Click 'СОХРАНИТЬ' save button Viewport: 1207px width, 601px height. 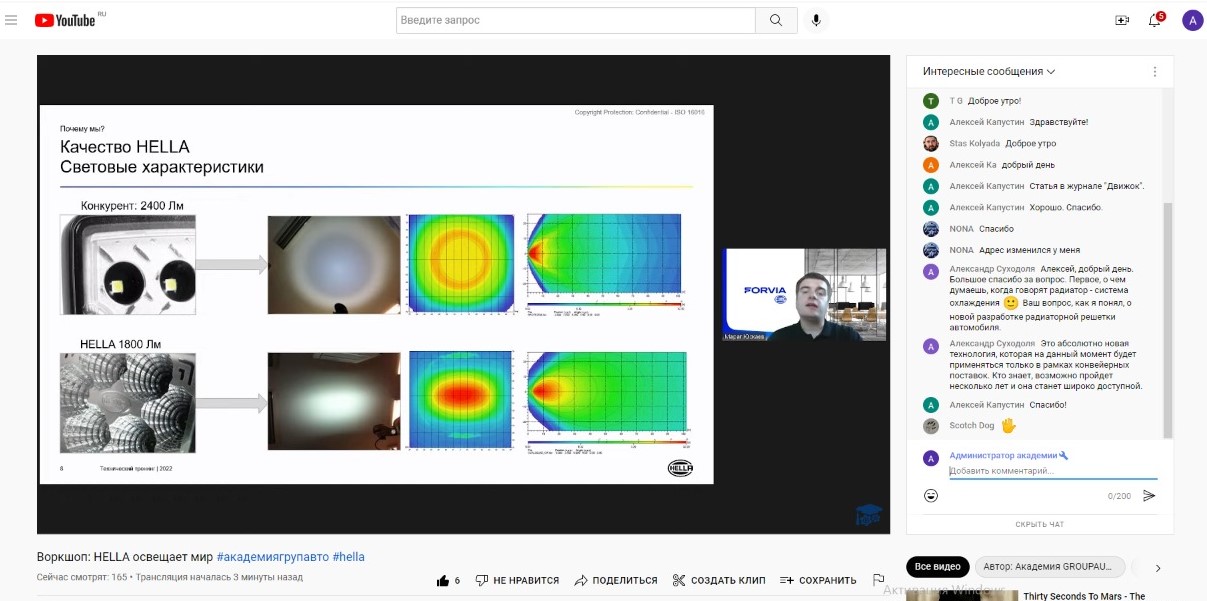pos(818,580)
